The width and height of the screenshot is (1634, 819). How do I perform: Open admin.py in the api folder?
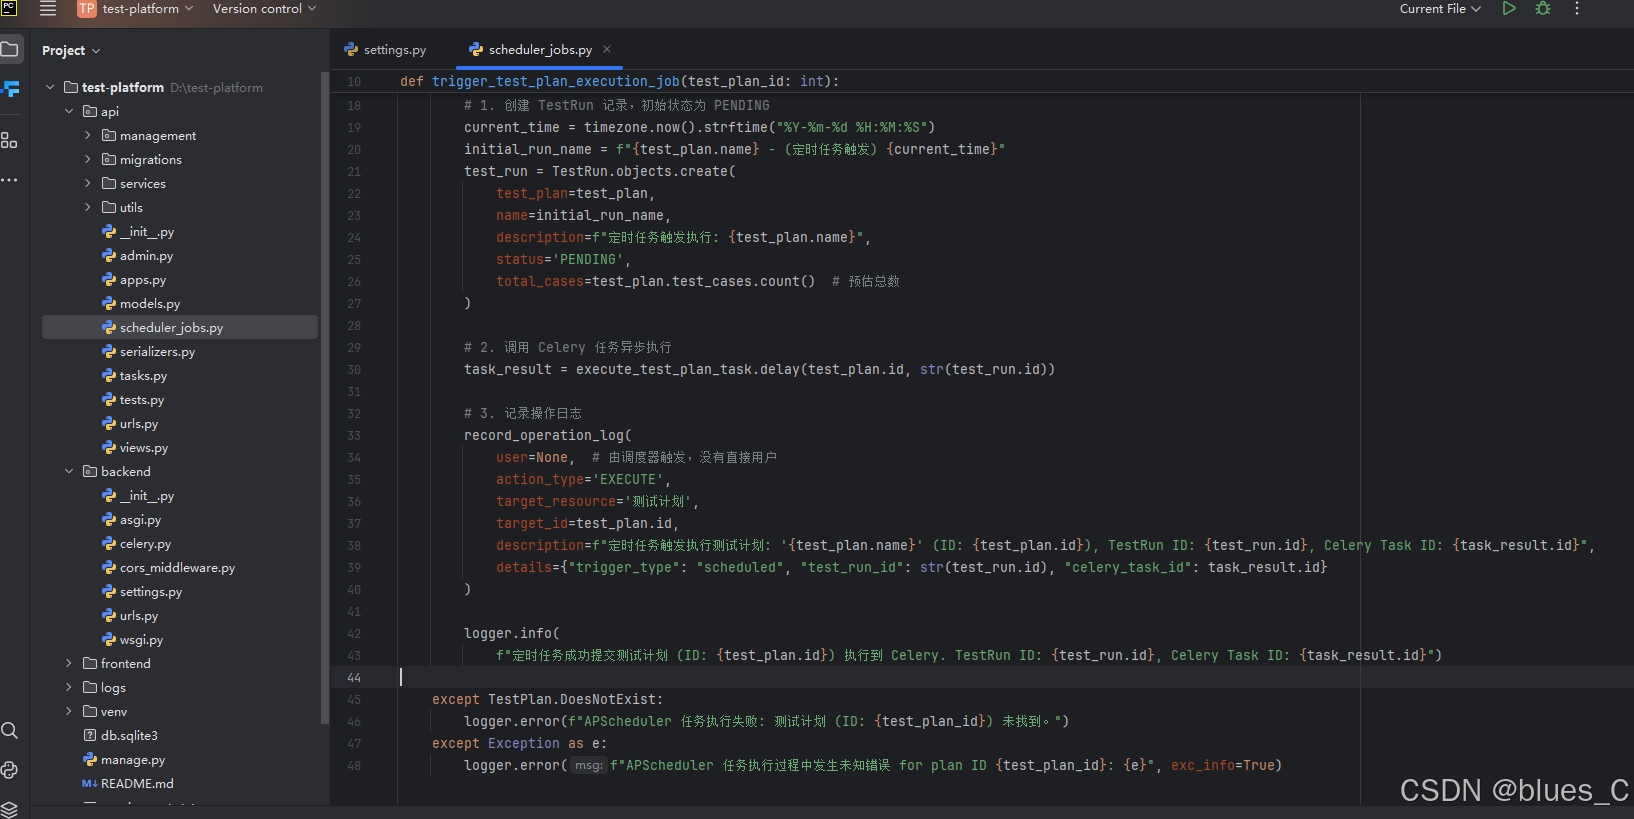(x=138, y=256)
